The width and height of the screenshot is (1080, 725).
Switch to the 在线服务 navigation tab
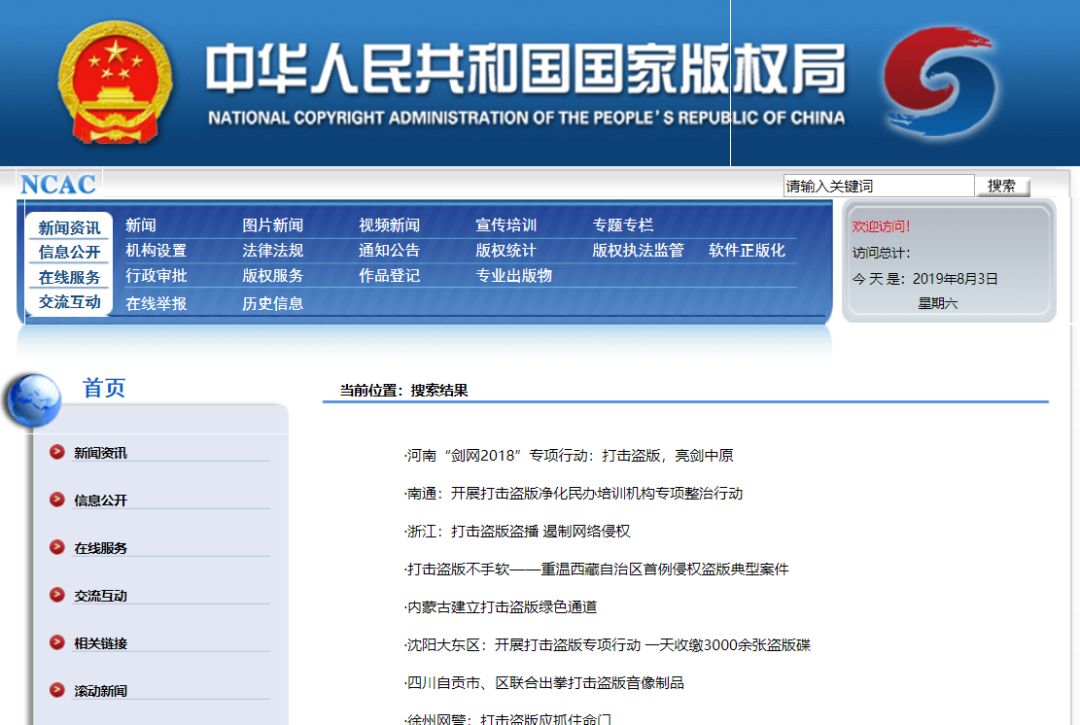point(67,277)
